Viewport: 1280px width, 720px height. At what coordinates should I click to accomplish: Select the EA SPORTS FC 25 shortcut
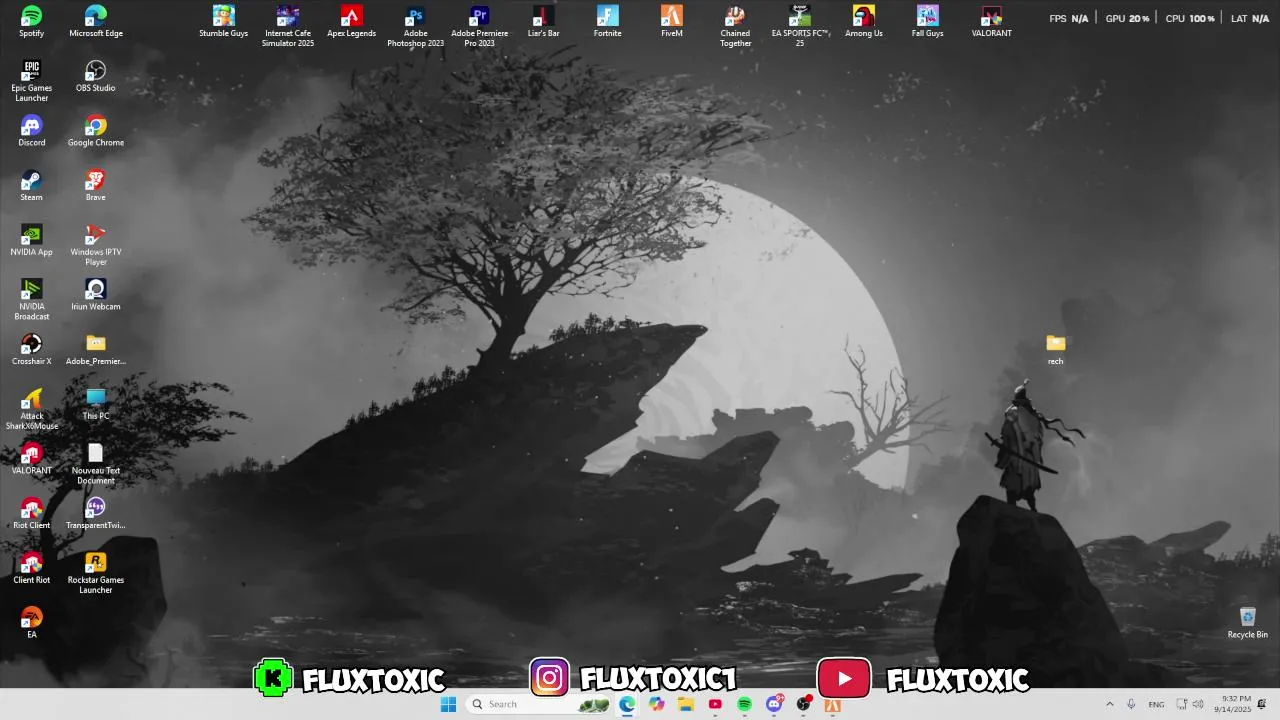coord(800,26)
